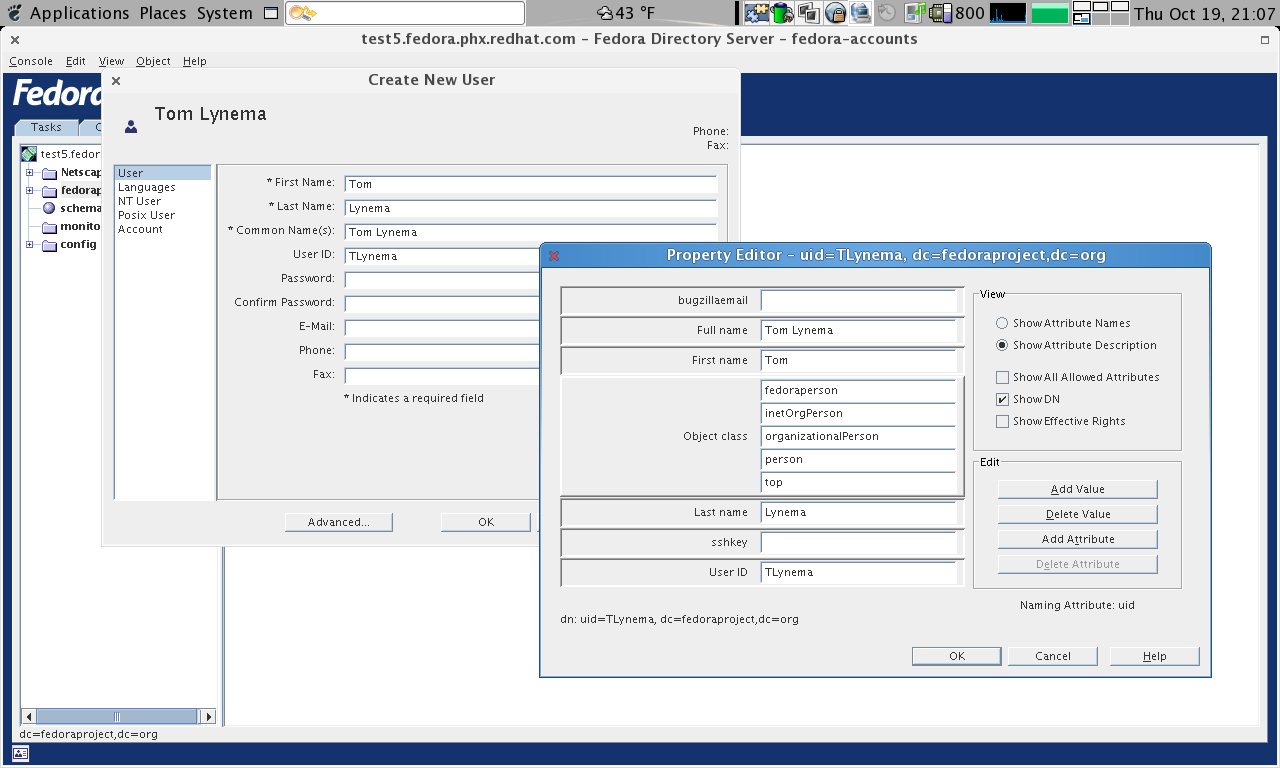Click the Netscape folder icon in the tree
The image size is (1280, 768).
tap(49, 172)
